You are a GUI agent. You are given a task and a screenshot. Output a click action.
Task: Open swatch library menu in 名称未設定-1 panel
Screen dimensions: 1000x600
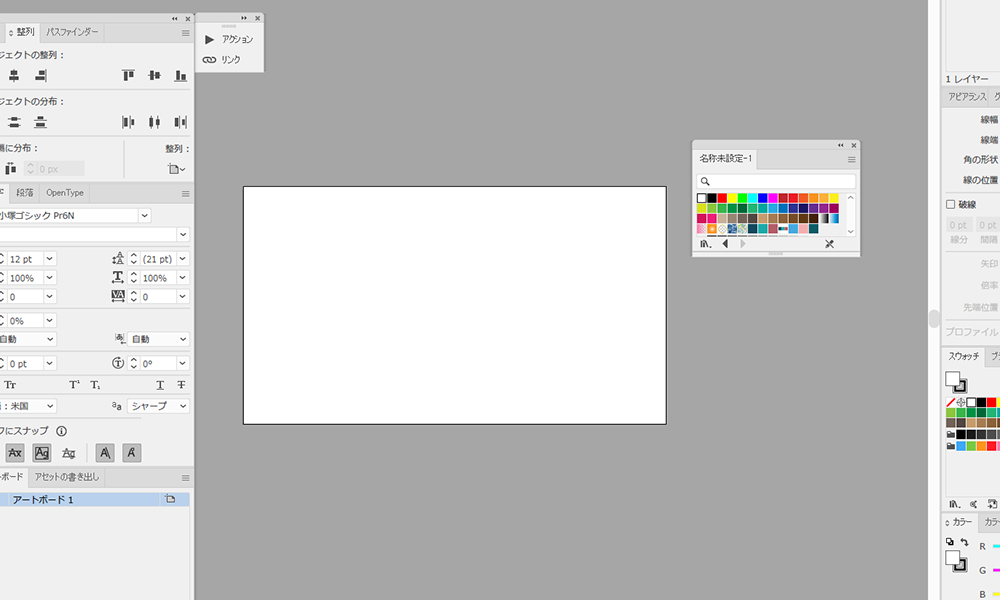tap(705, 244)
